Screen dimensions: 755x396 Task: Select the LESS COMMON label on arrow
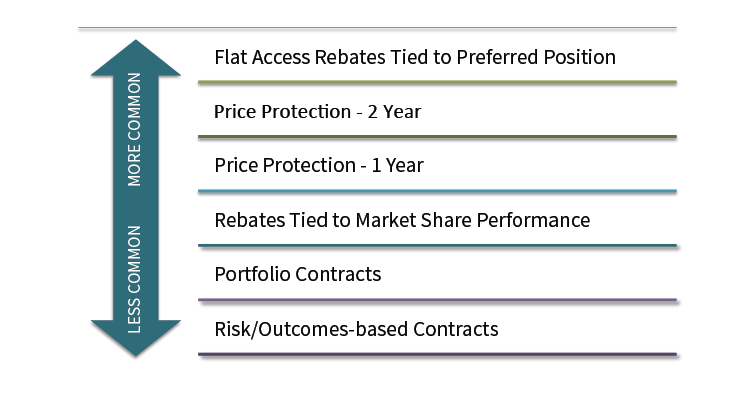[134, 279]
